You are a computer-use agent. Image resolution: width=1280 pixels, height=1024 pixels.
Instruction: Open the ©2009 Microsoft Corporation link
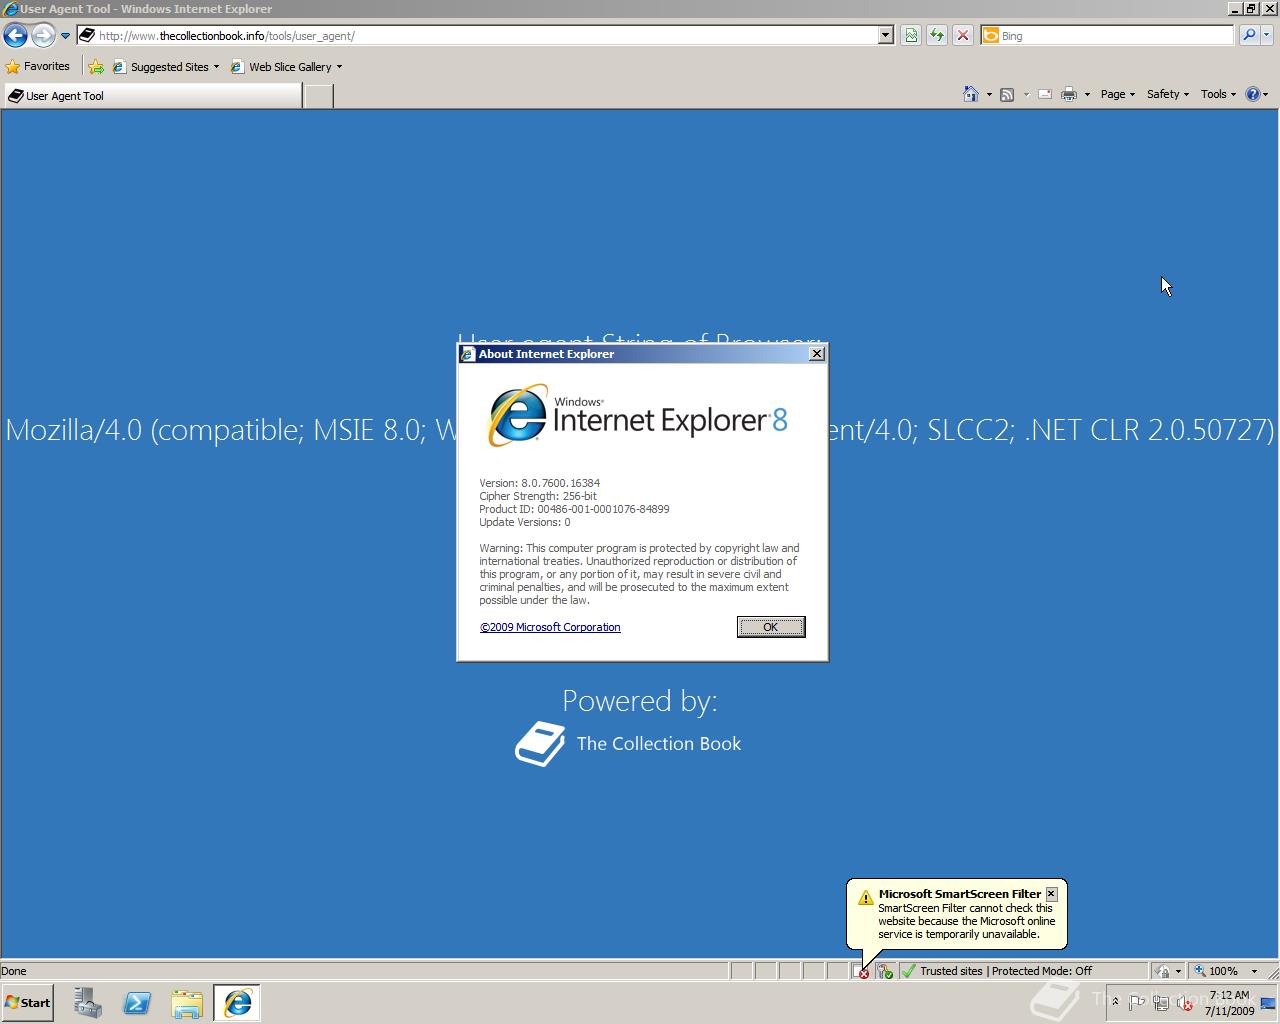pyautogui.click(x=550, y=627)
